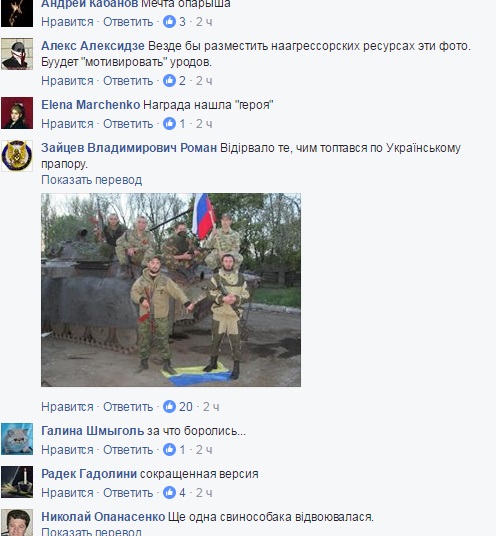Expand translation under Зайцев's comment

pos(92,180)
